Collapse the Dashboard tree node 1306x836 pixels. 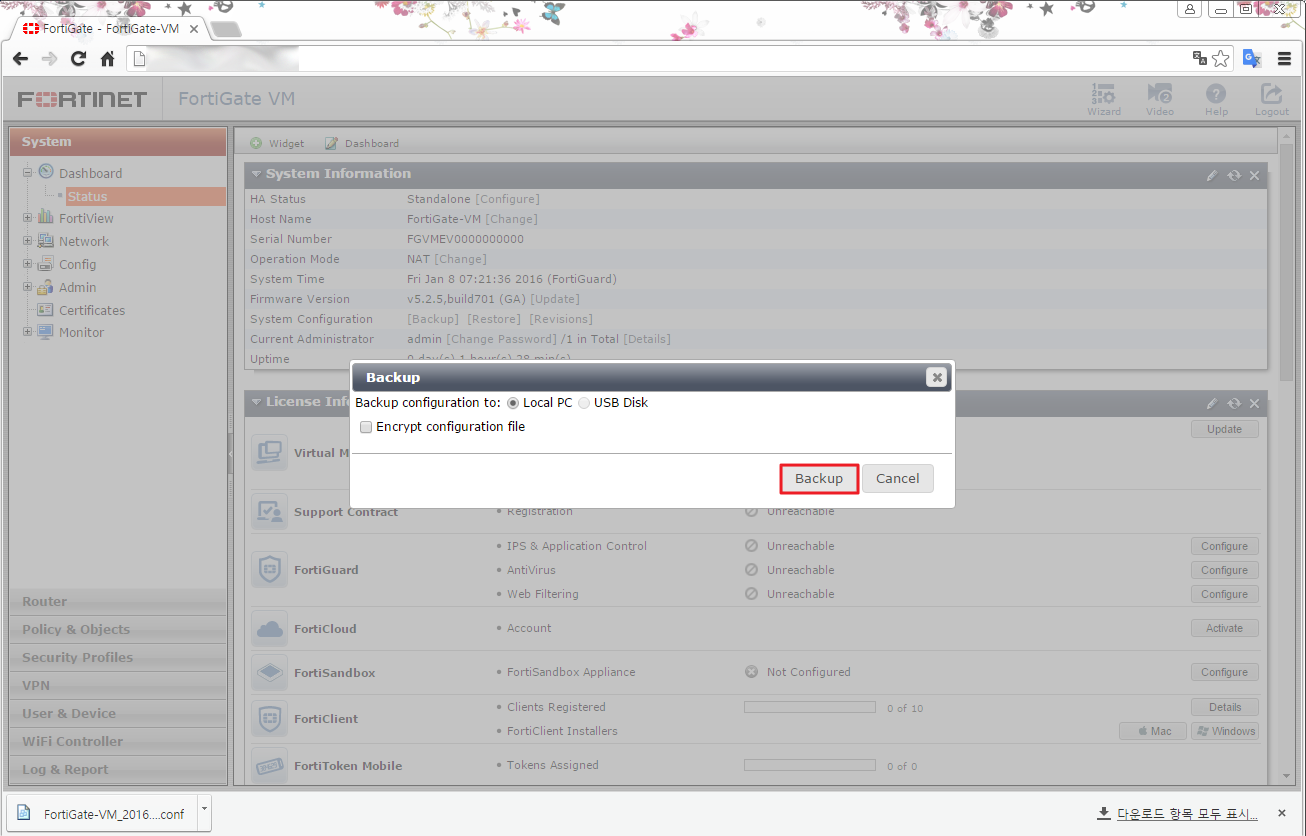coord(28,172)
